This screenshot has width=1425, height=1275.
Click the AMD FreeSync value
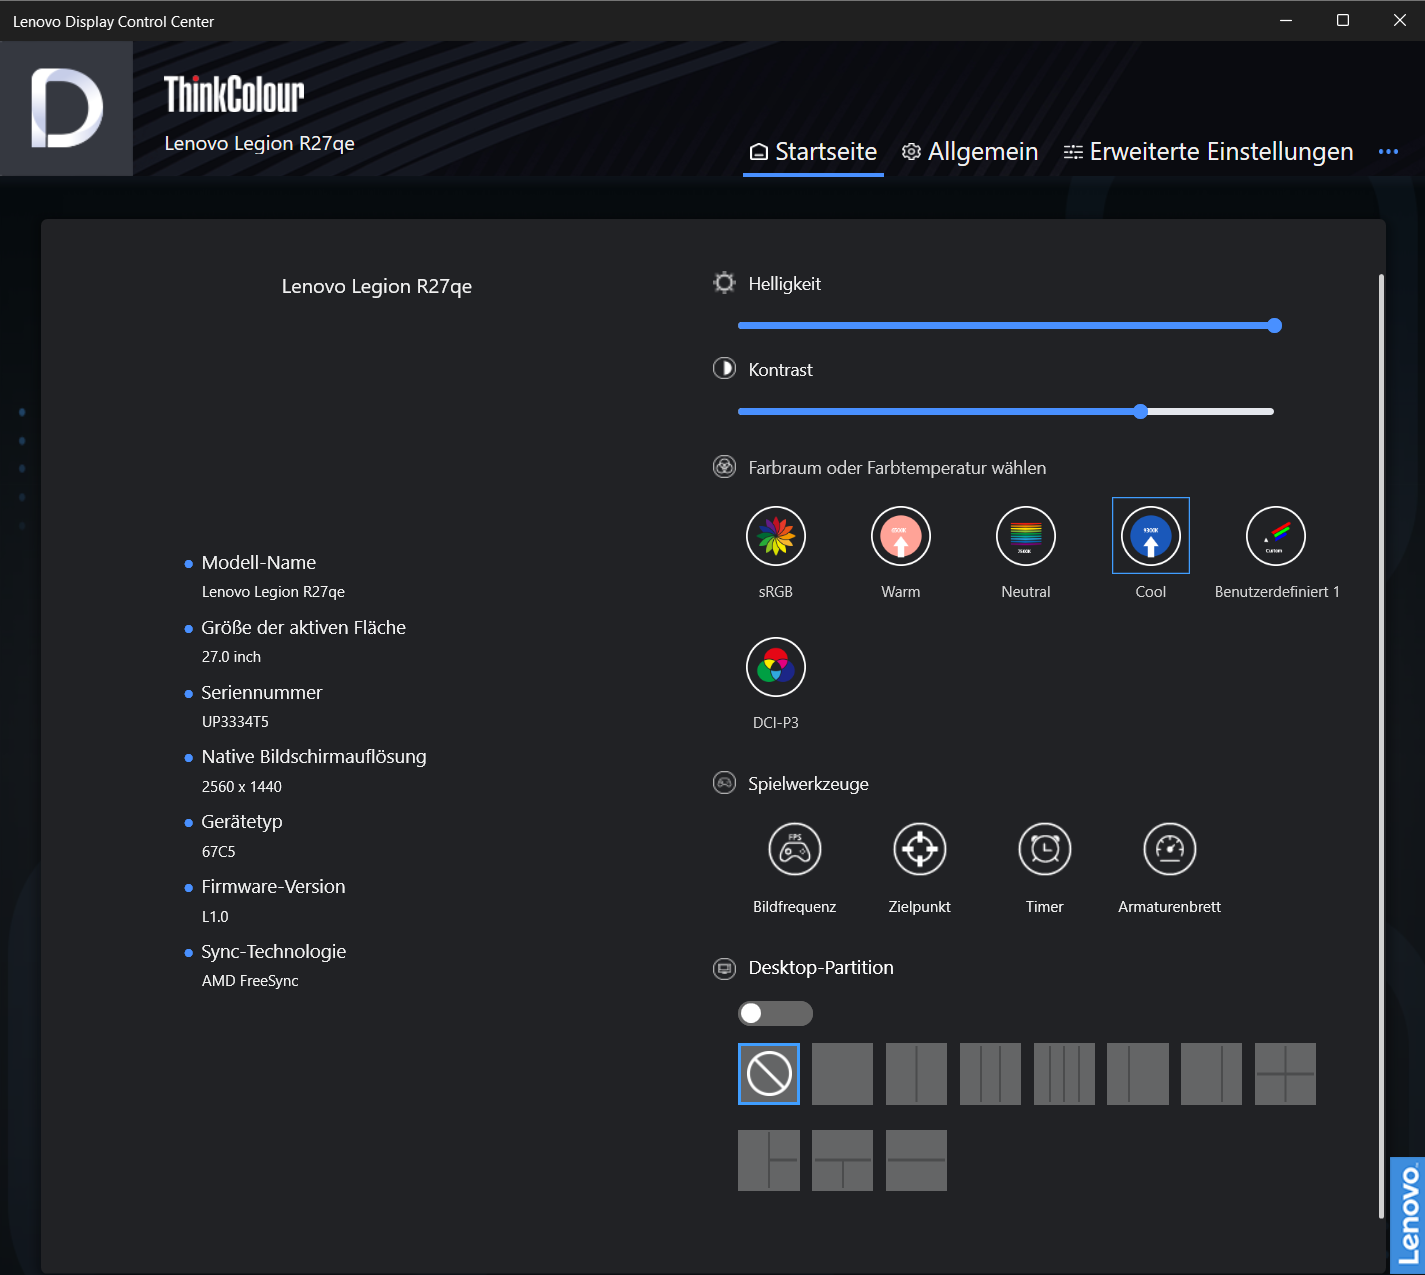tap(250, 981)
